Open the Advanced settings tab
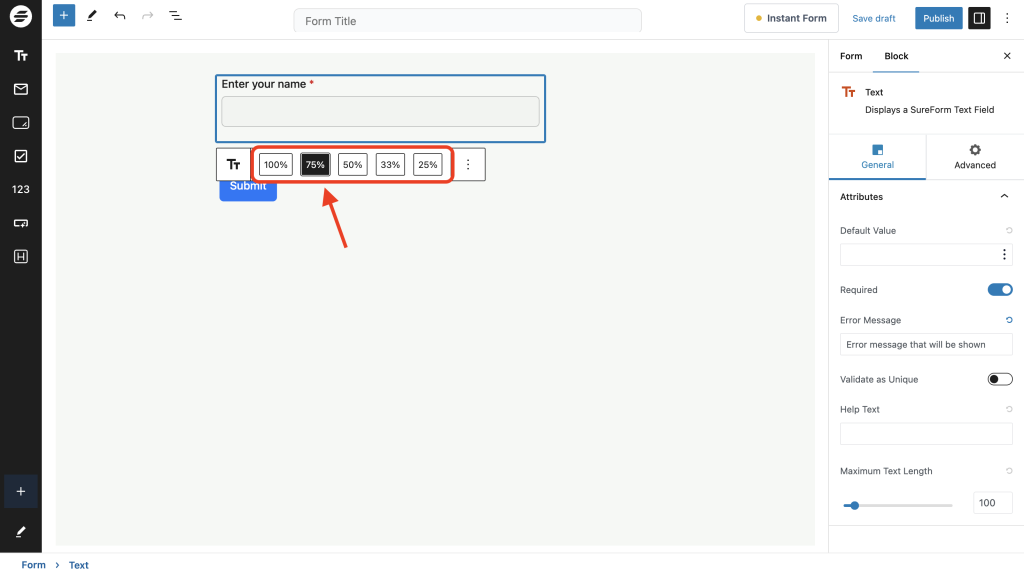Image resolution: width=1024 pixels, height=577 pixels. (974, 157)
